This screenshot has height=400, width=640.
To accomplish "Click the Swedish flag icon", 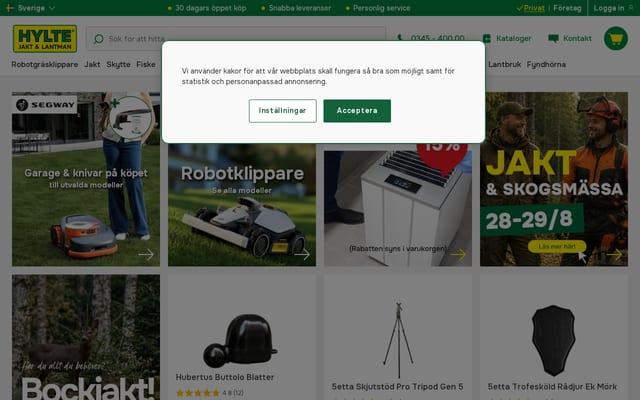I will (x=10, y=8).
